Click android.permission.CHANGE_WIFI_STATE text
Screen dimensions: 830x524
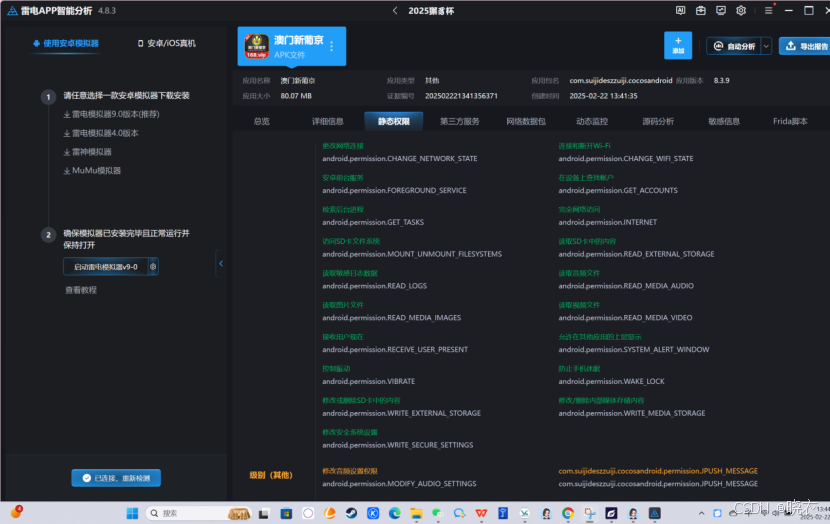(626, 158)
